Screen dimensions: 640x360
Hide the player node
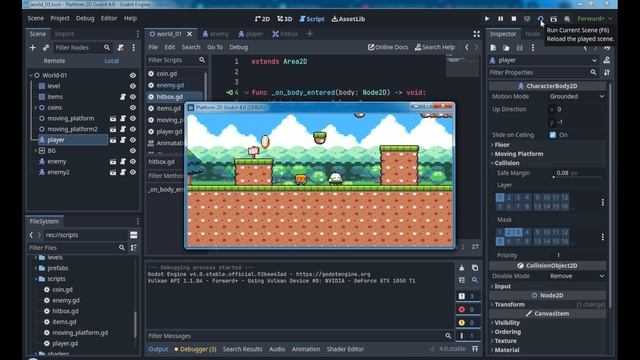click(133, 140)
